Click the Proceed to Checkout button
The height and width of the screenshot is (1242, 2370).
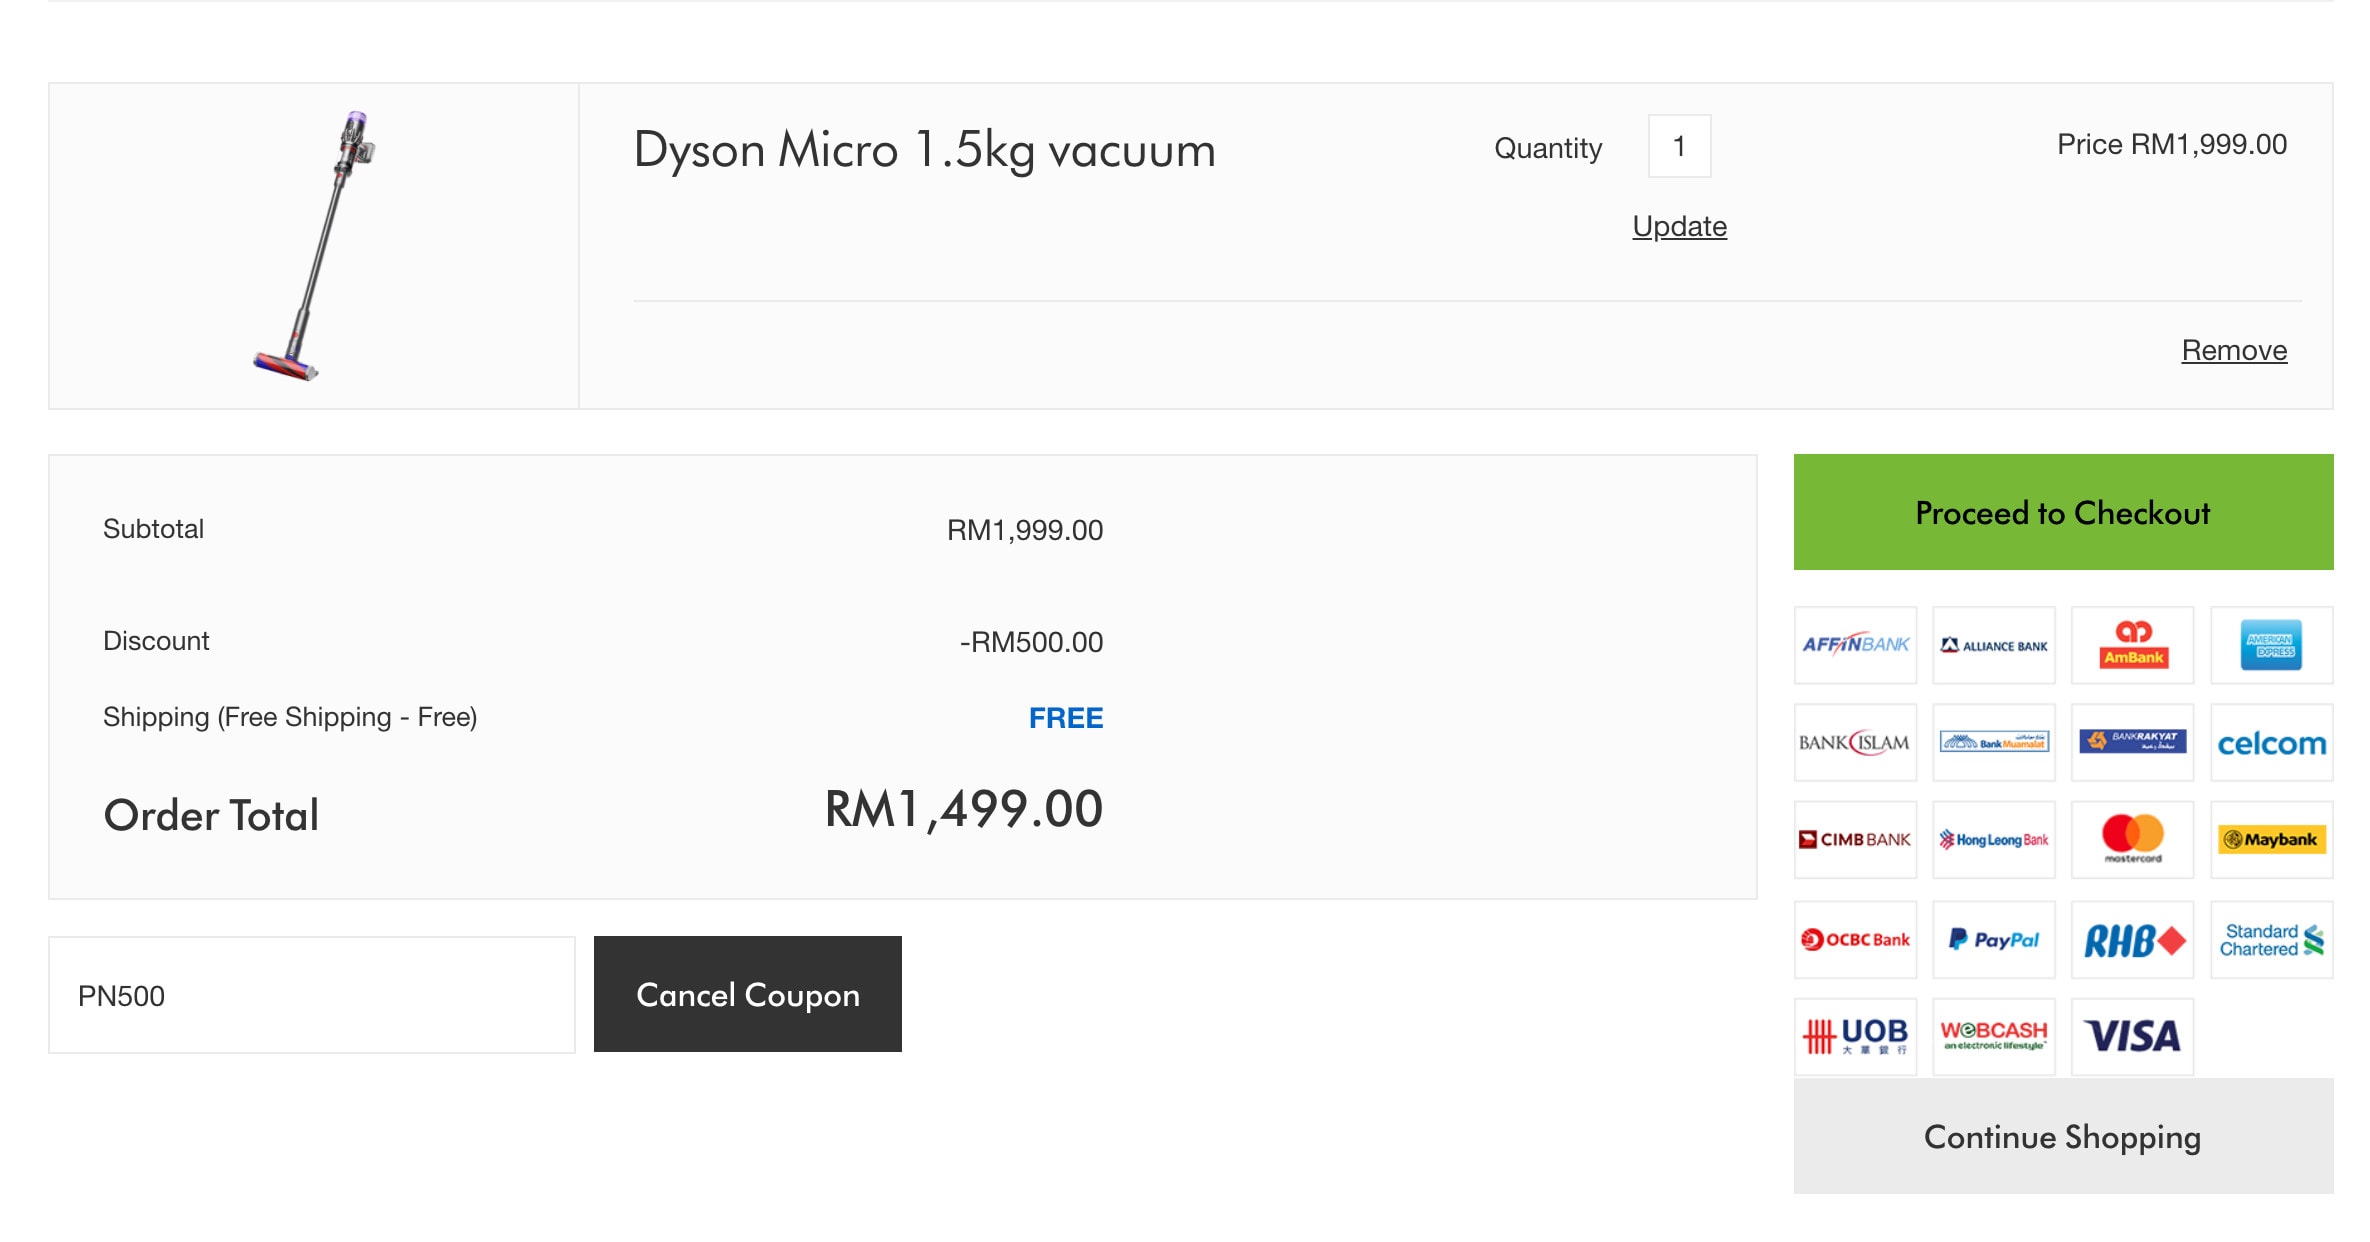point(2063,512)
